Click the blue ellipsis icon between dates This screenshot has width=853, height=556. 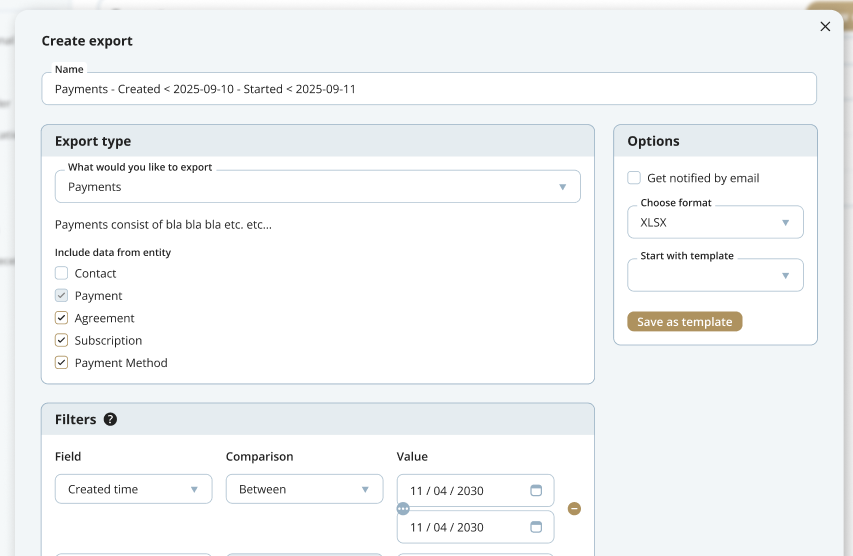tap(403, 508)
